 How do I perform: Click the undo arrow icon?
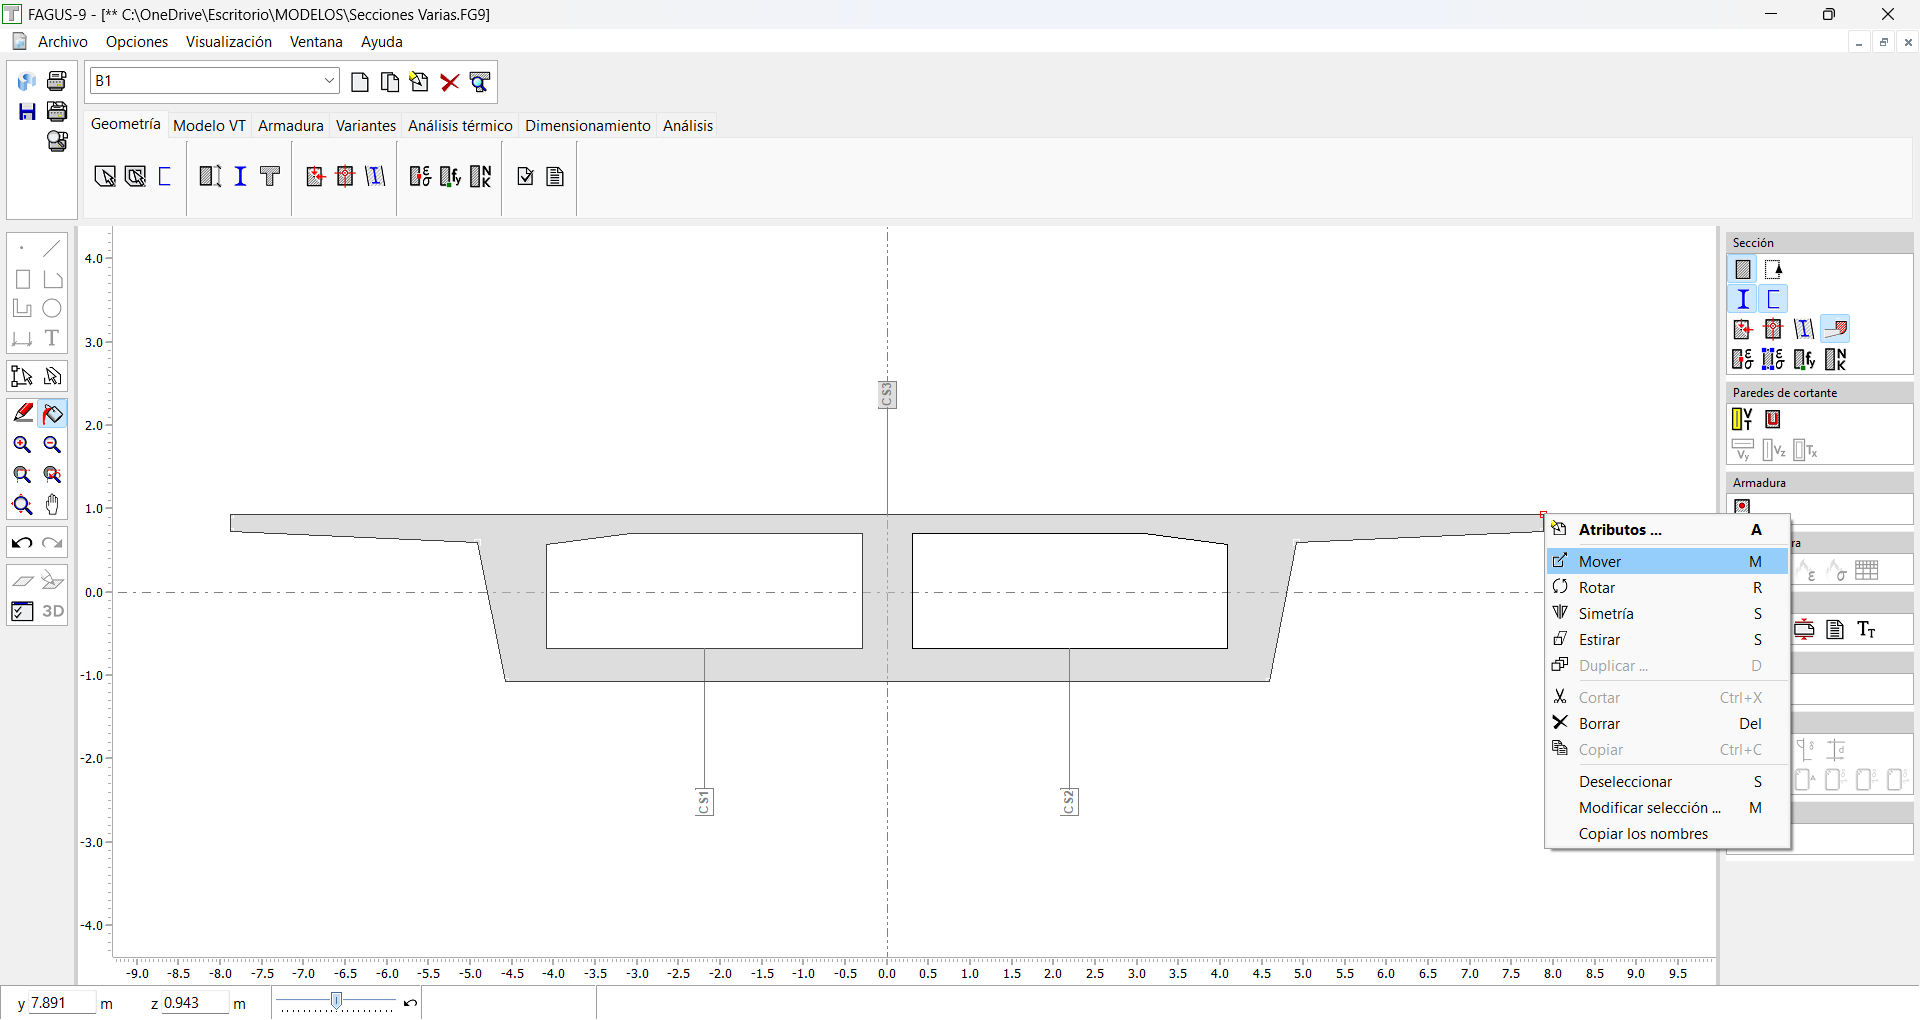pyautogui.click(x=22, y=543)
